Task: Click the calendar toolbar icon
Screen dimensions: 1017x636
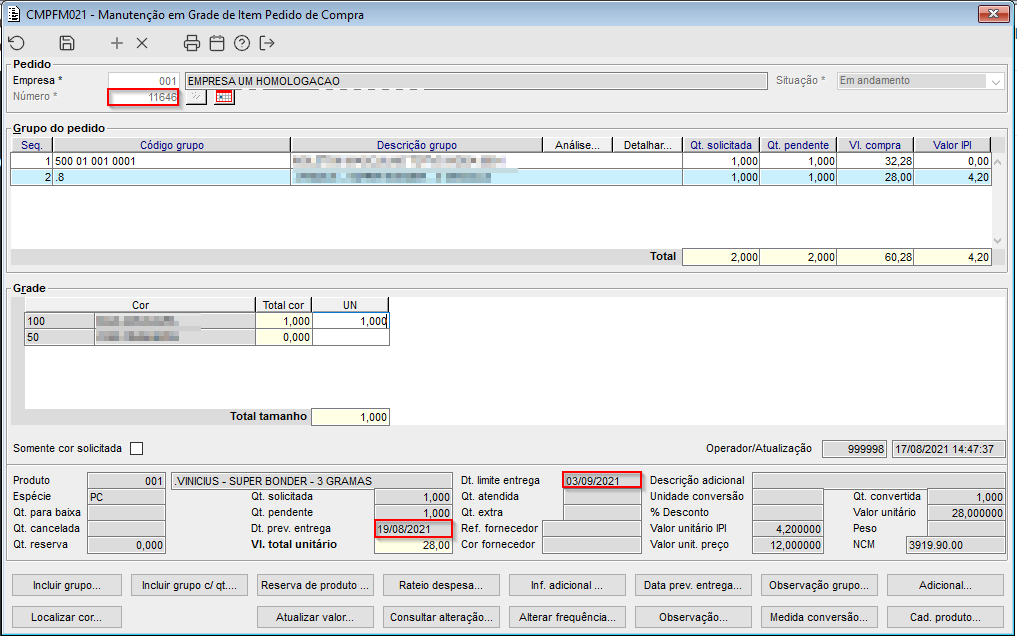Action: click(217, 43)
